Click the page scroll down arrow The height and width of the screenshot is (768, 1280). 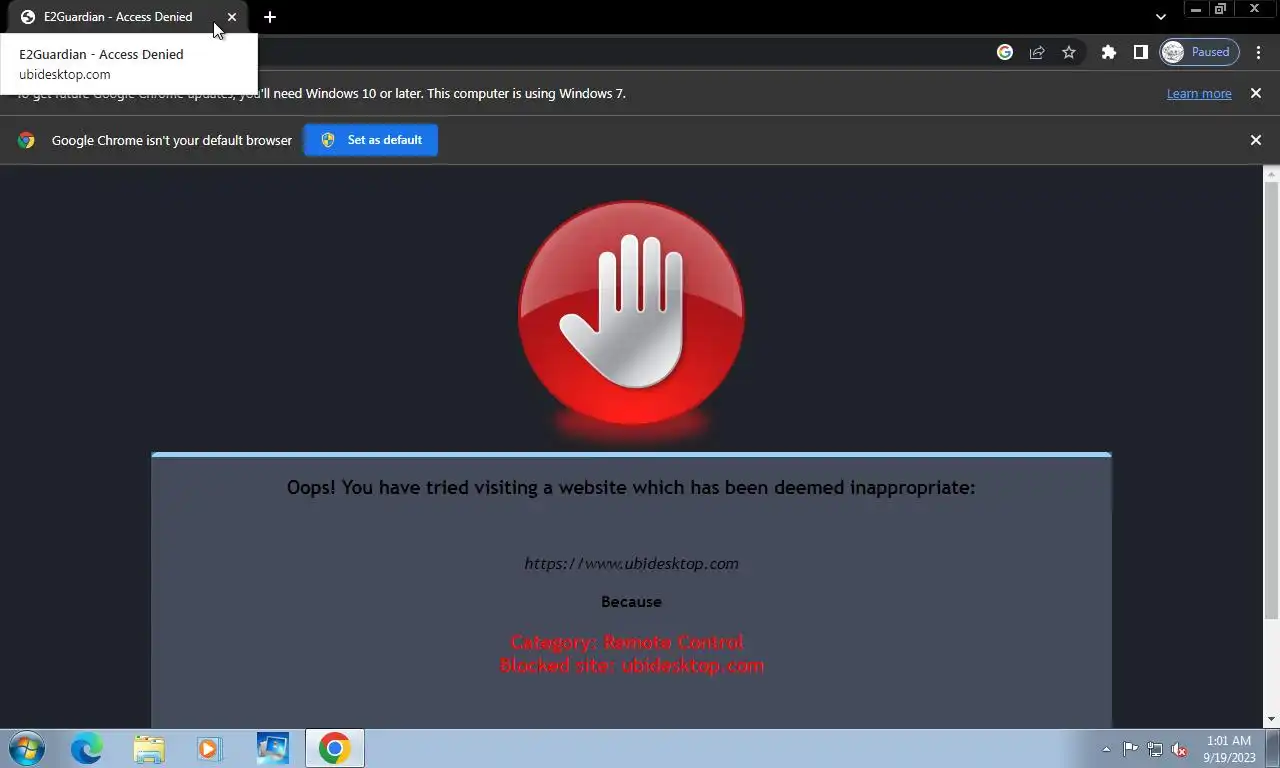tap(1271, 720)
